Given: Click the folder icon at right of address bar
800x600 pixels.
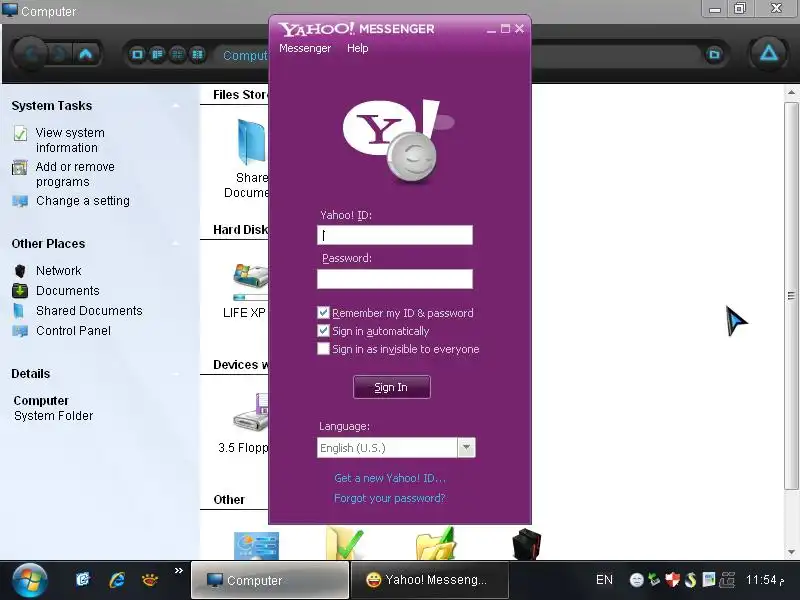Looking at the screenshot, I should [x=714, y=54].
